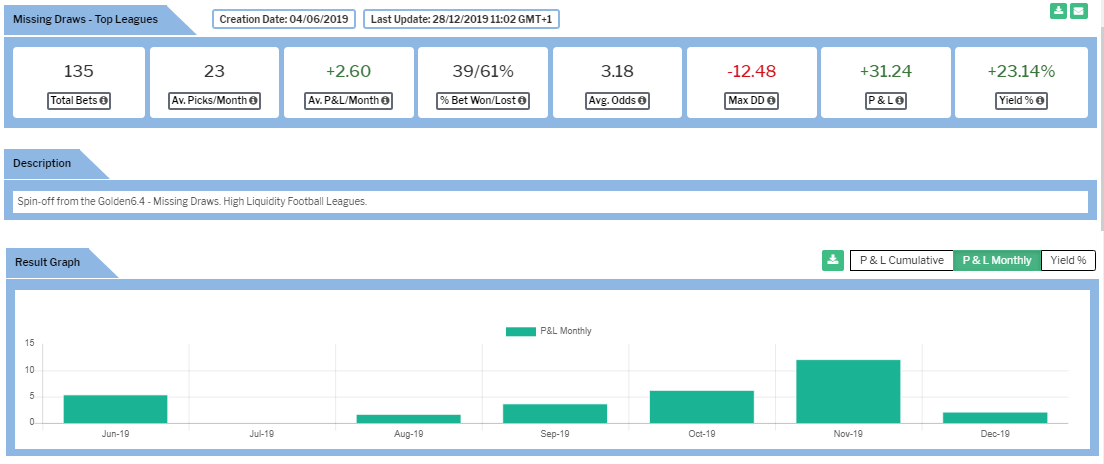Click info icon next to Max DD
Image resolution: width=1104 pixels, height=464 pixels.
(771, 101)
